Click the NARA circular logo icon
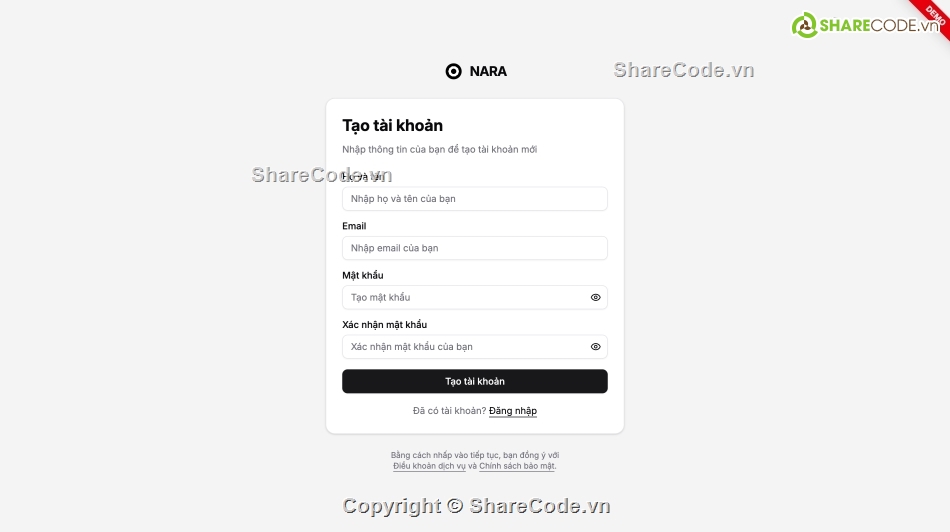Image resolution: width=950 pixels, height=532 pixels. click(453, 71)
